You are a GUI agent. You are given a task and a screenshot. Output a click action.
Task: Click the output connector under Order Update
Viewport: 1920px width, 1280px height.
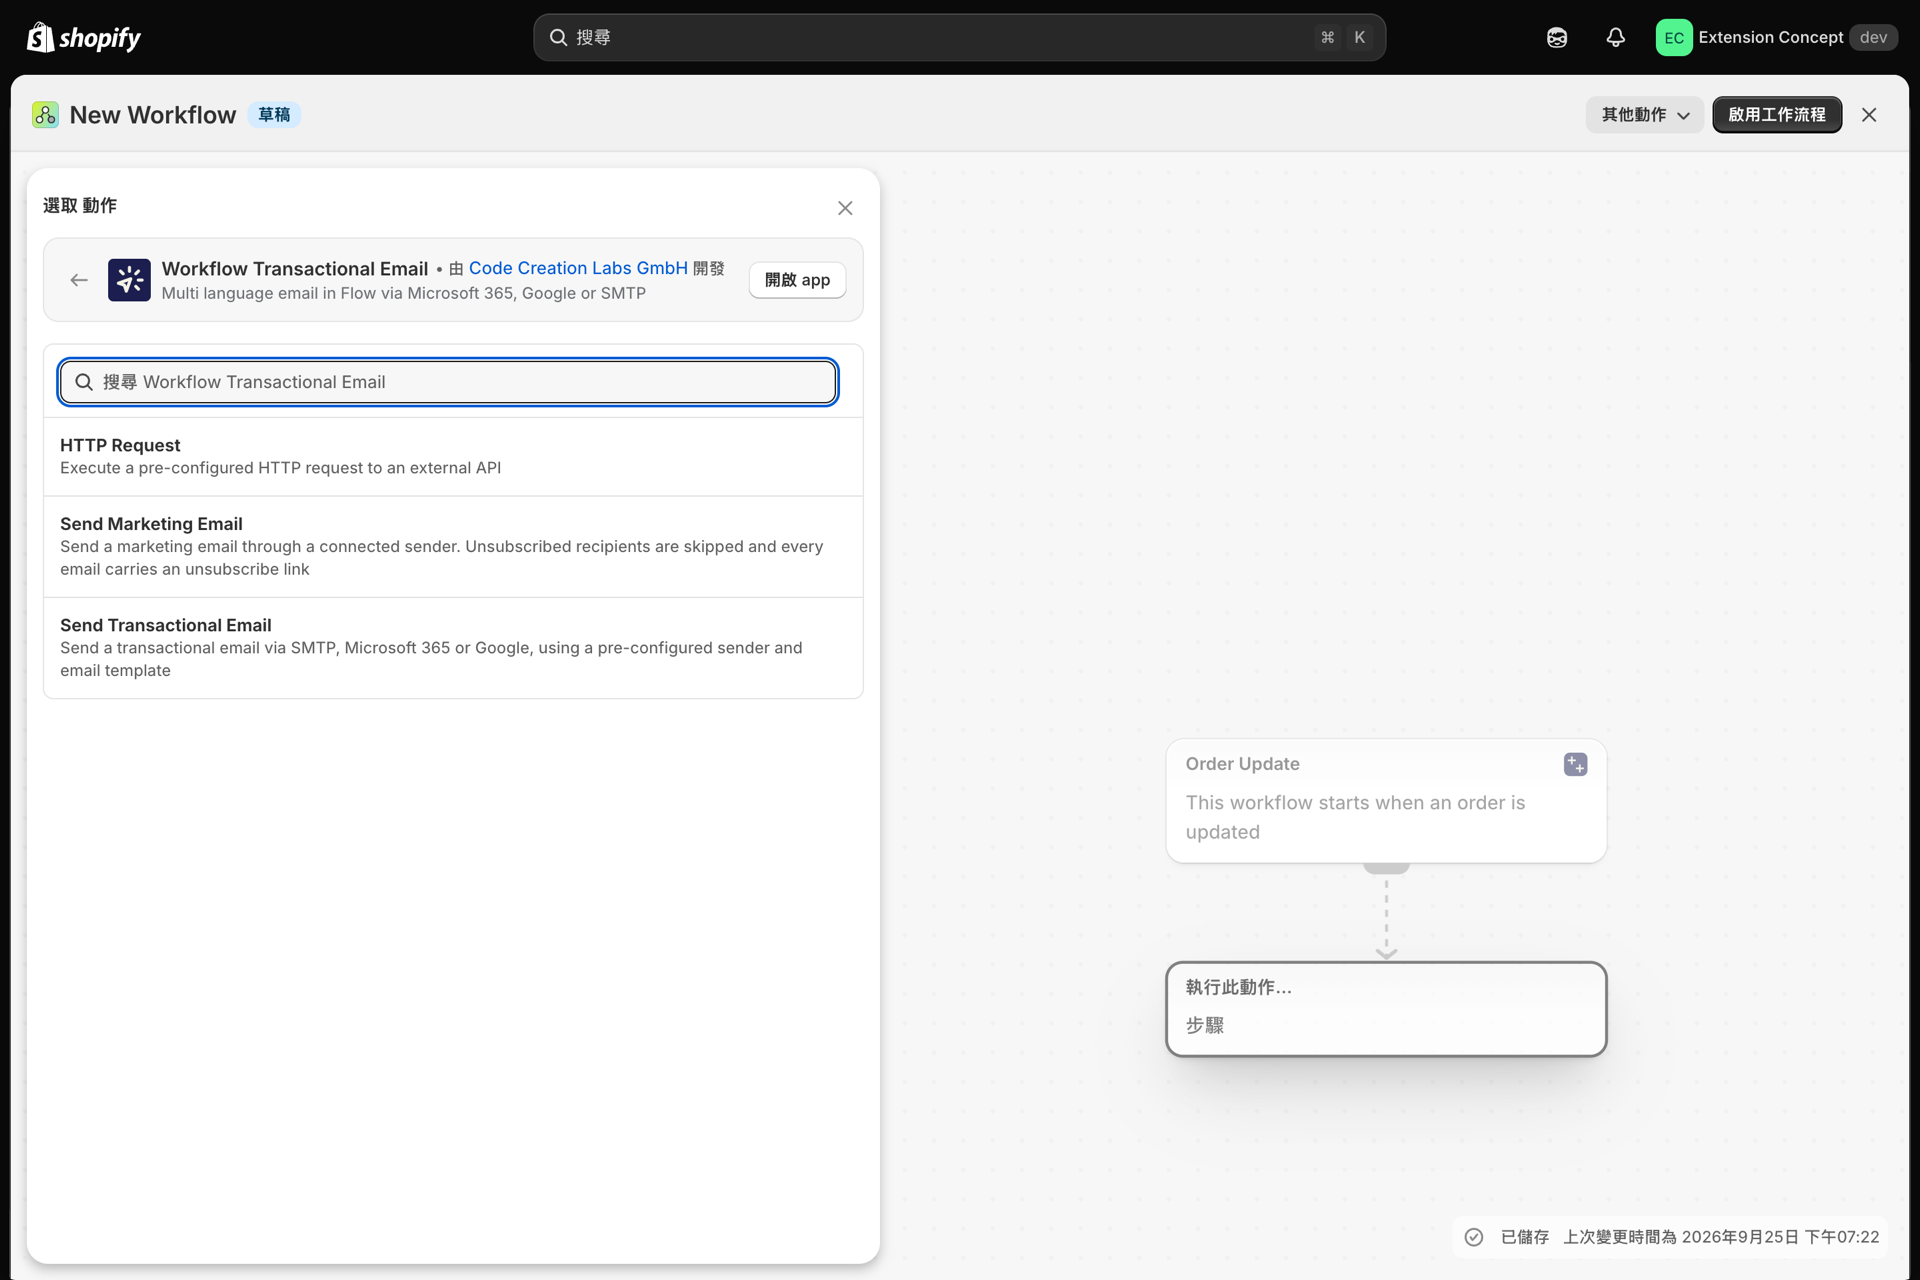[1386, 868]
